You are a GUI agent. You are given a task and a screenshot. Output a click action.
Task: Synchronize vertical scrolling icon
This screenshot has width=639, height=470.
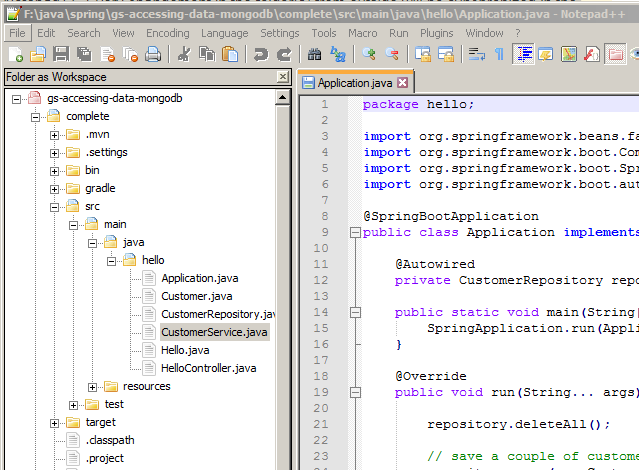click(x=423, y=54)
